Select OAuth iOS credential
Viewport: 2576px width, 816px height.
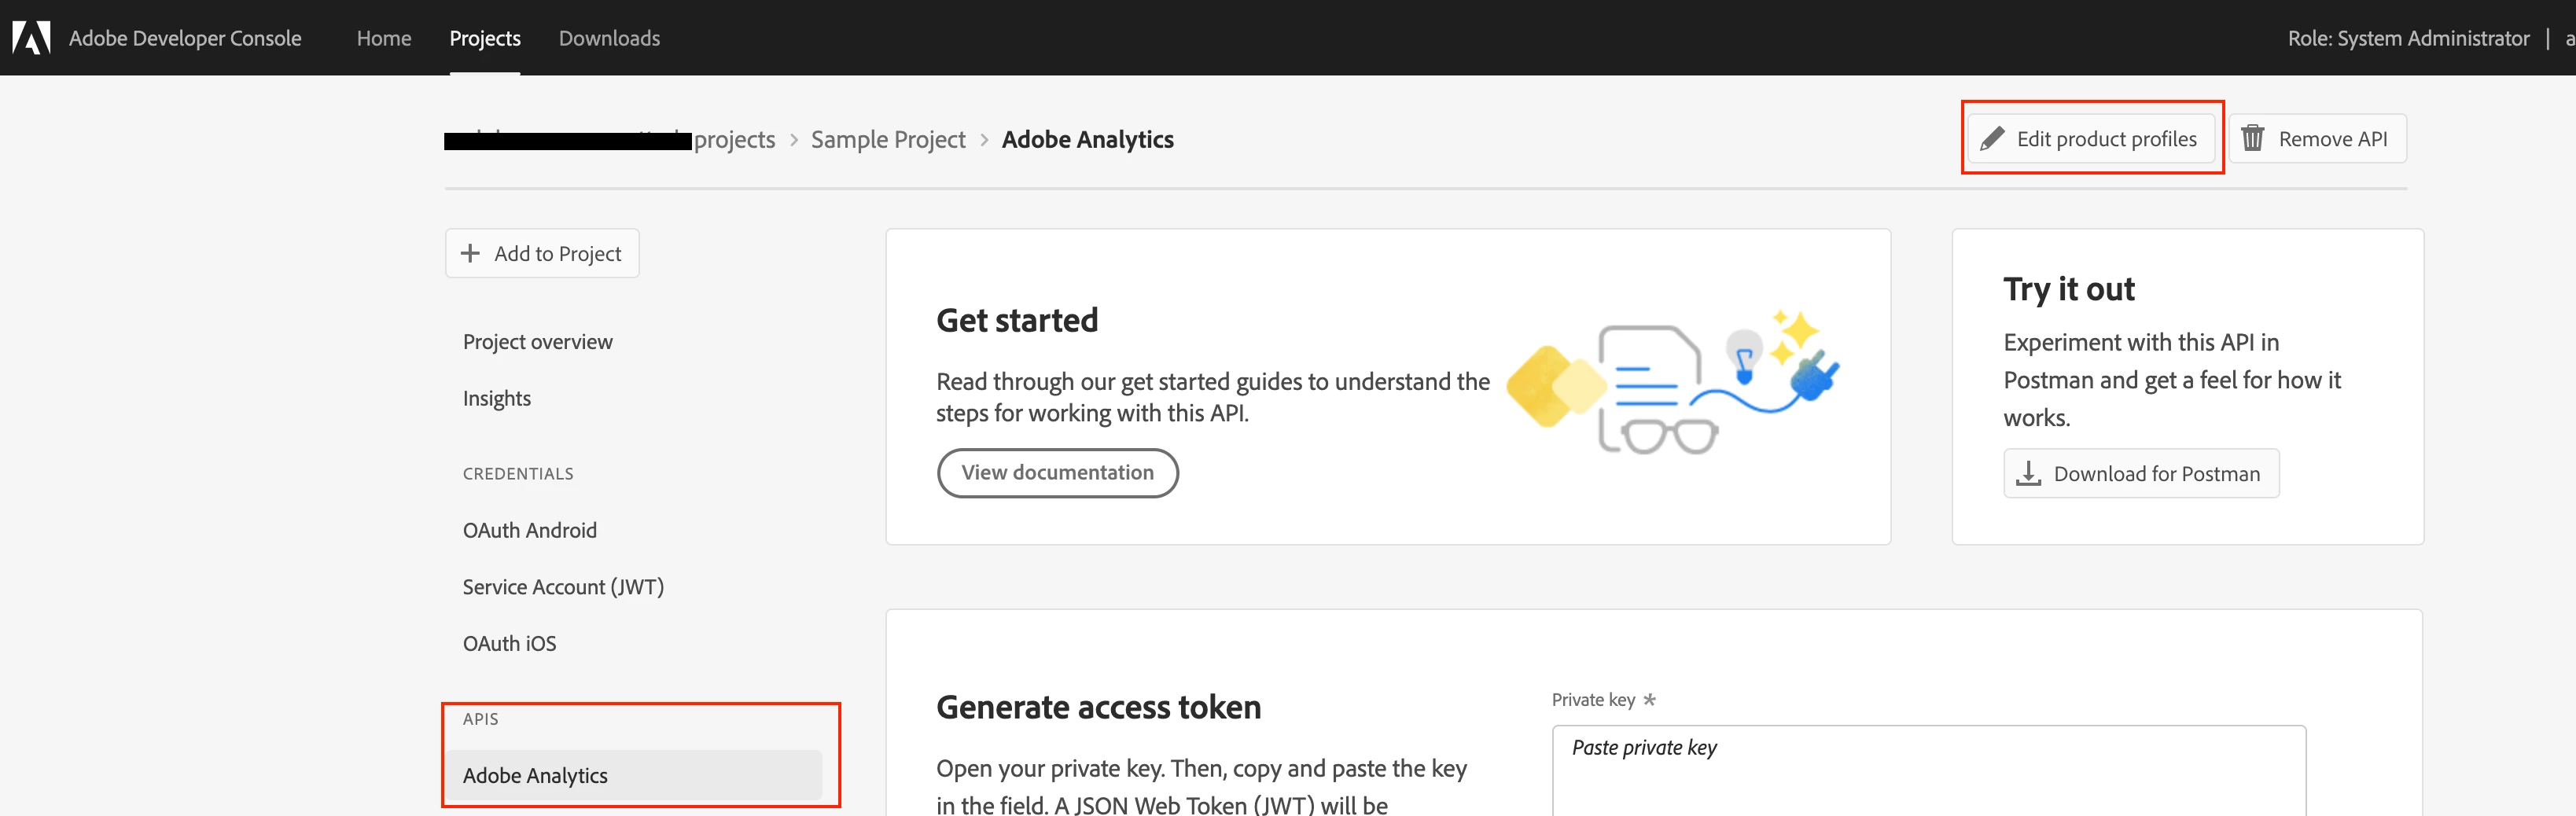pyautogui.click(x=509, y=643)
